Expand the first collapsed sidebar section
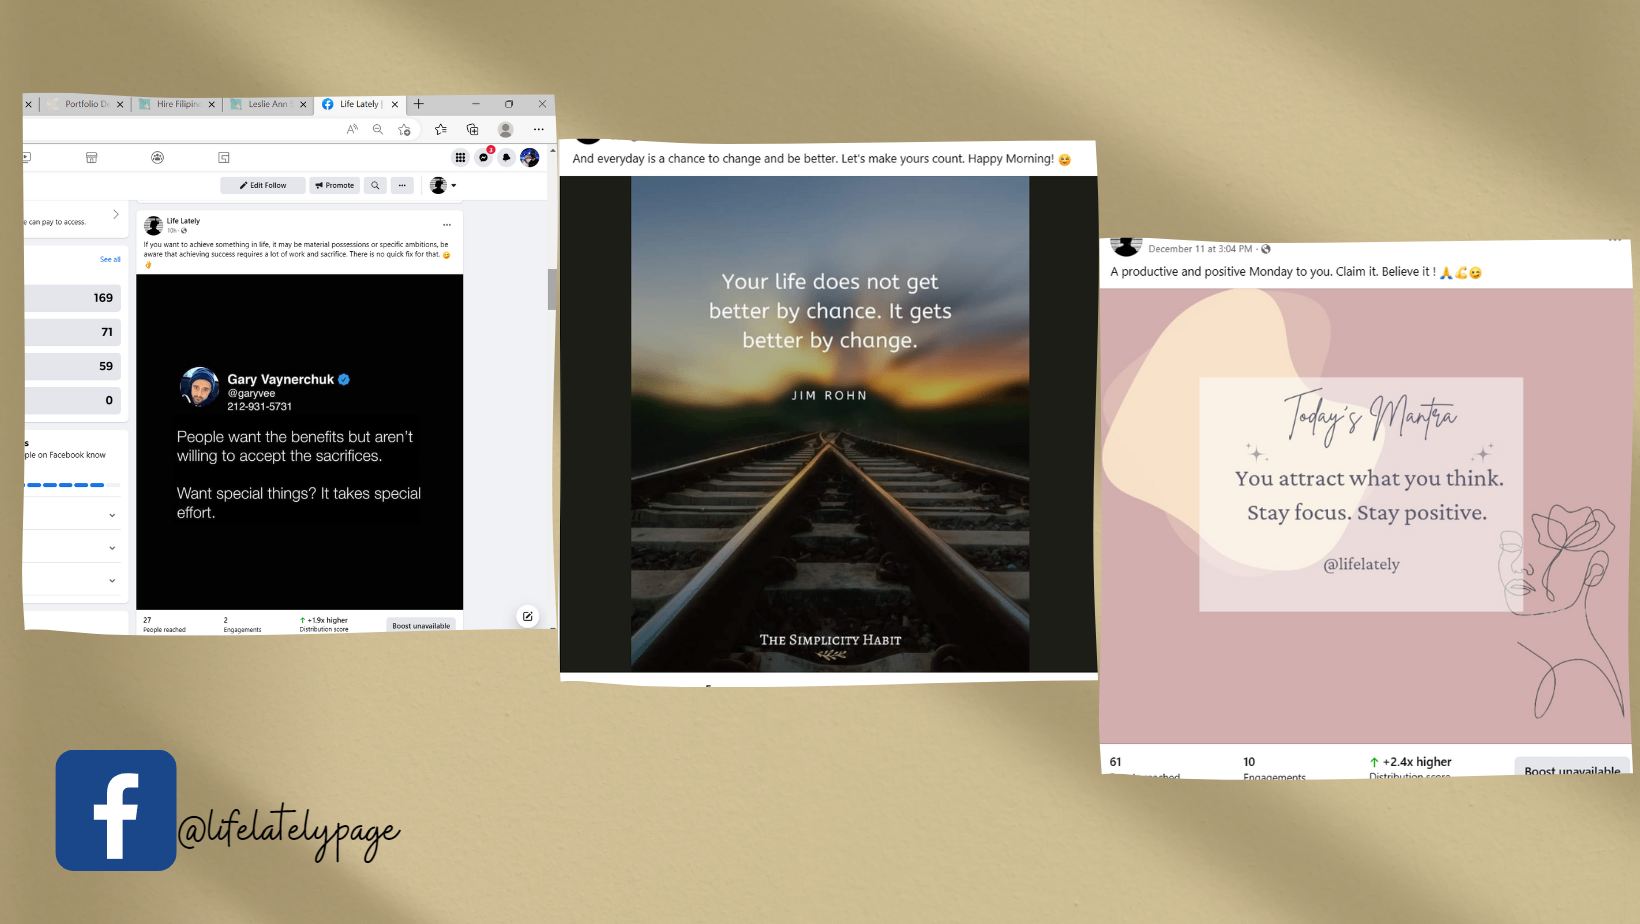 click(112, 515)
